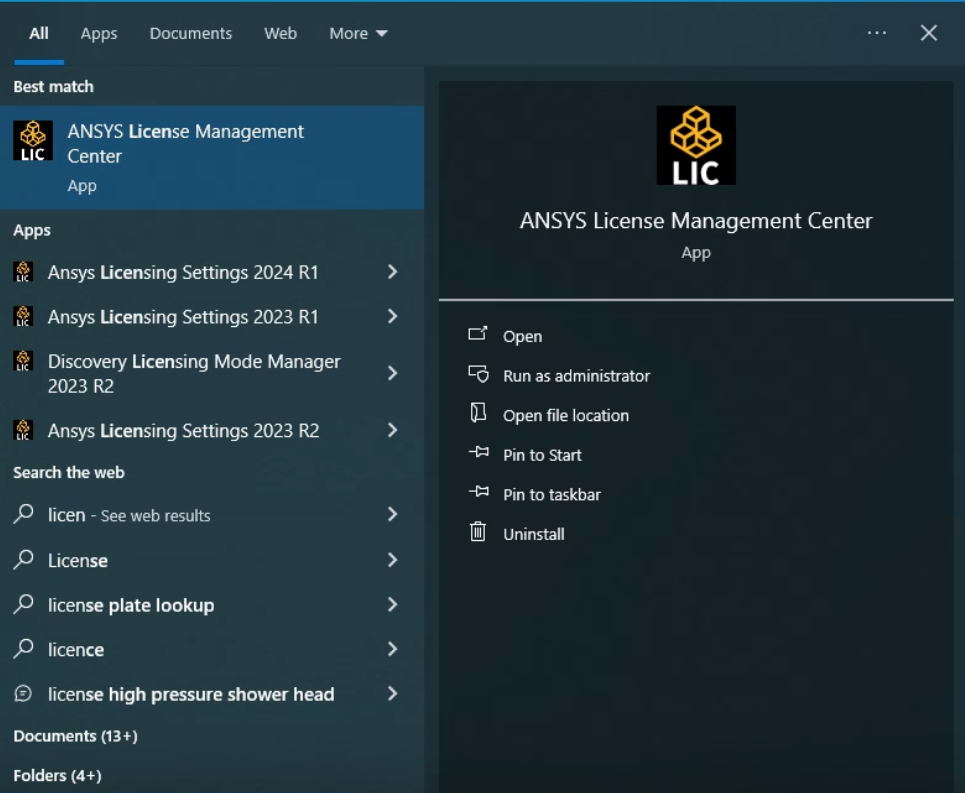Image resolution: width=965 pixels, height=793 pixels.
Task: Switch to the Apps tab
Action: tap(99, 33)
